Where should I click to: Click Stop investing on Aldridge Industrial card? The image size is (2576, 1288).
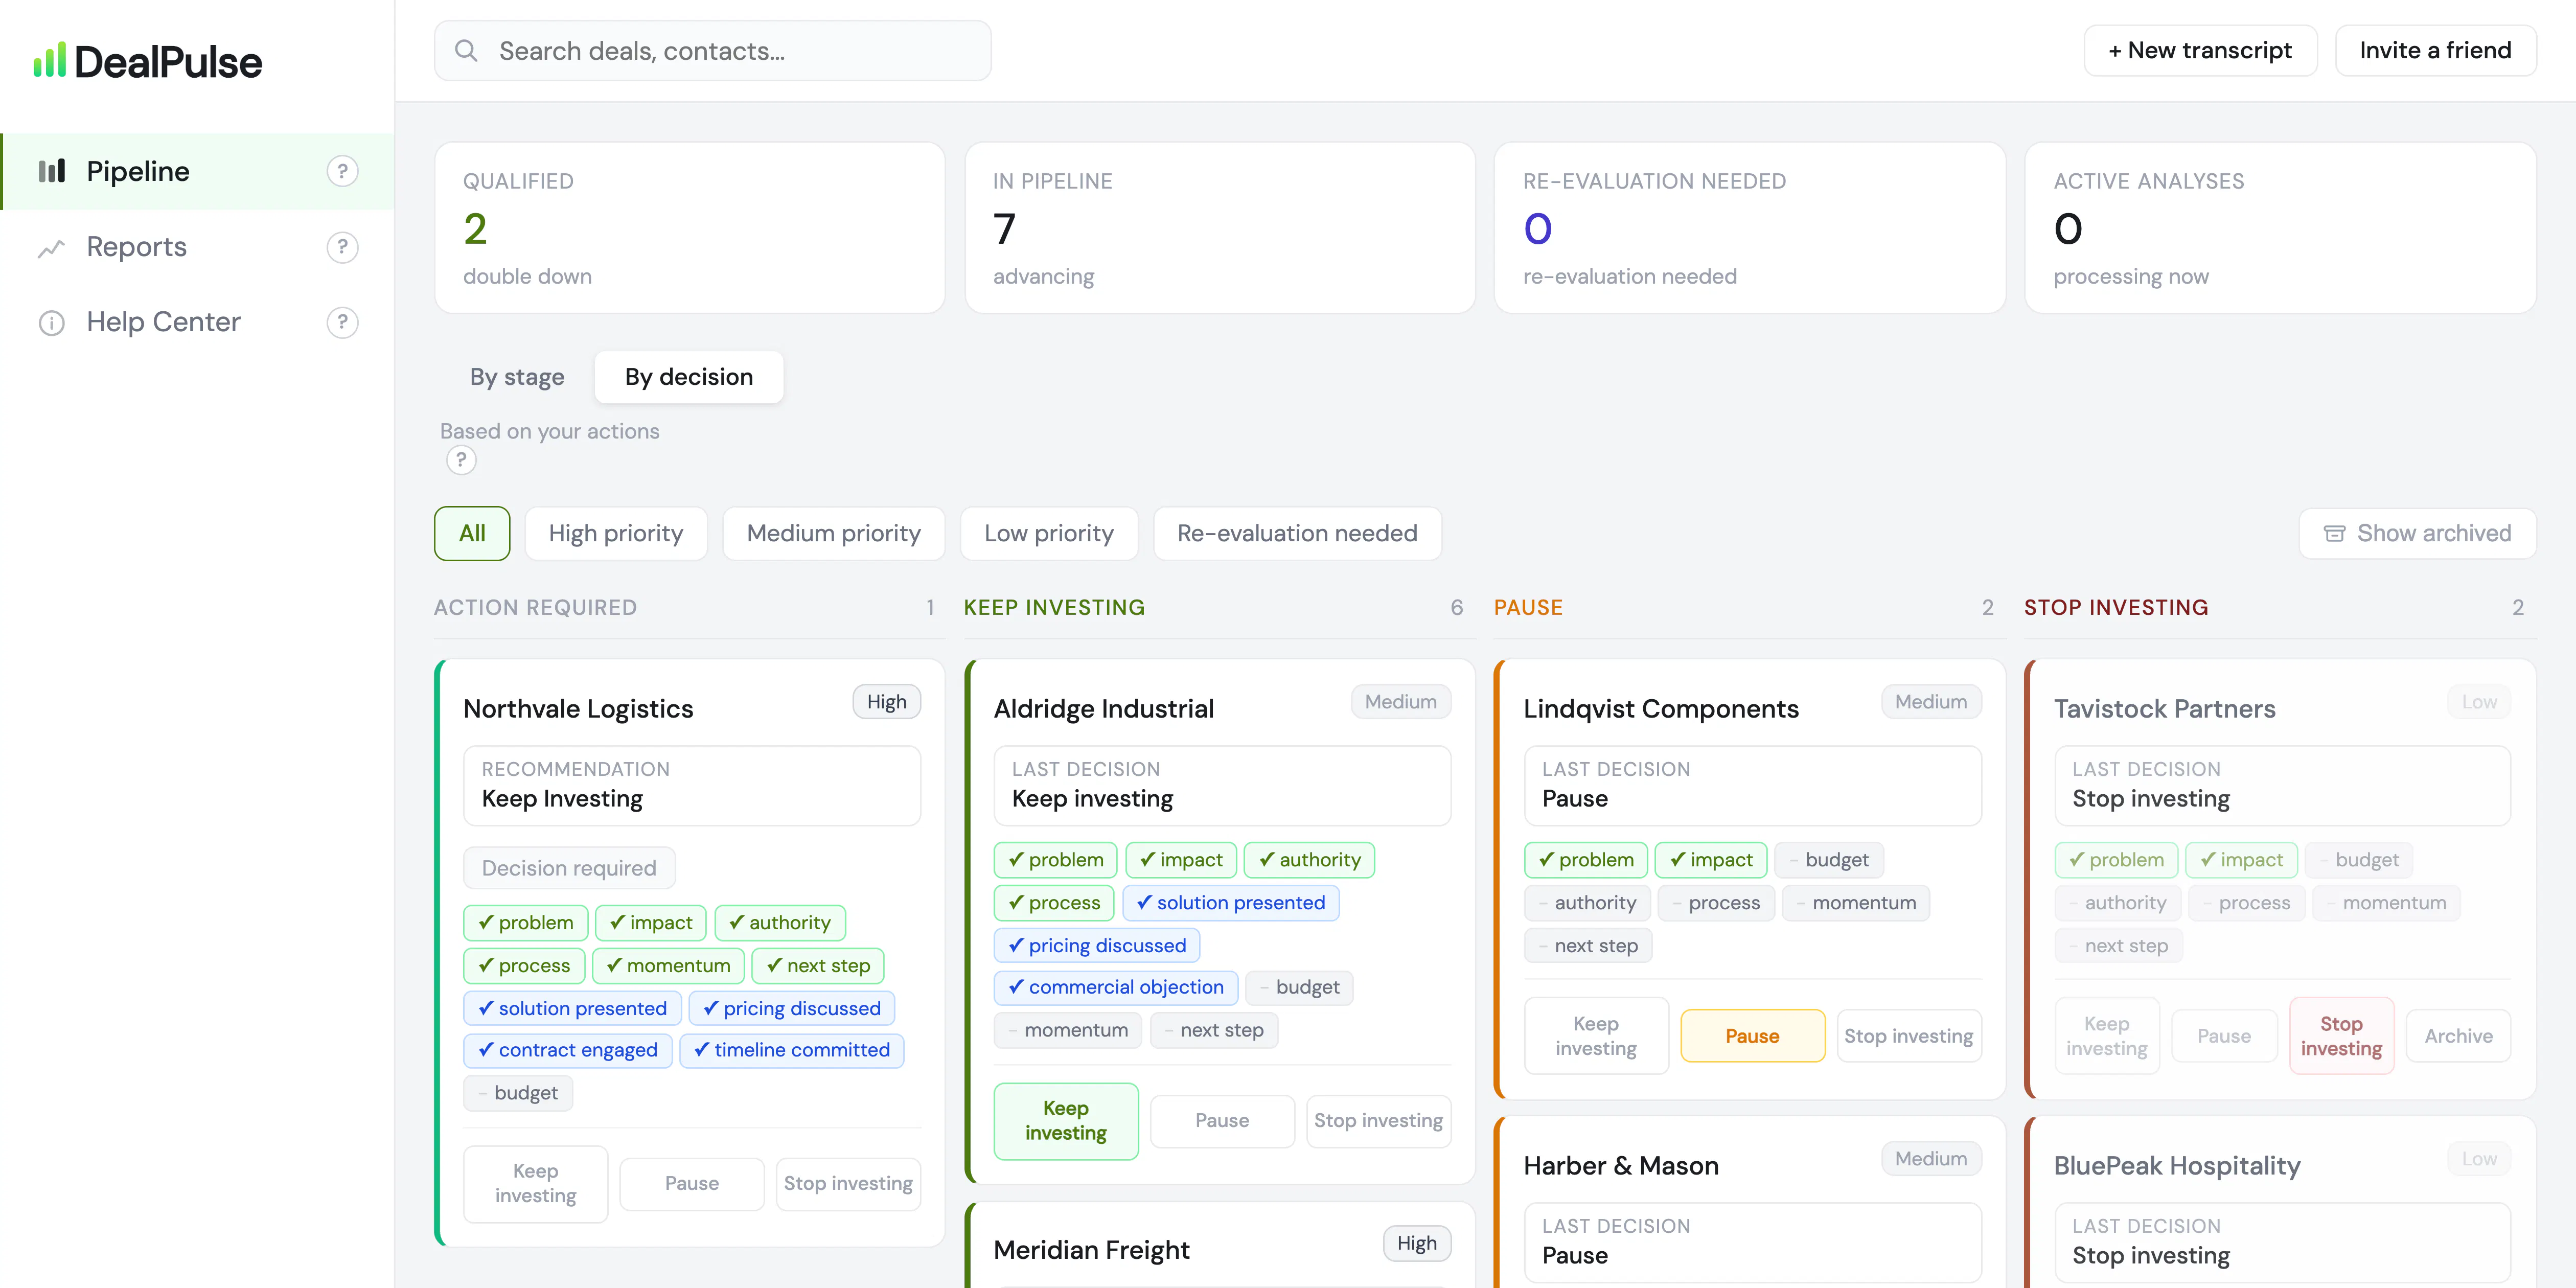coord(1378,1121)
